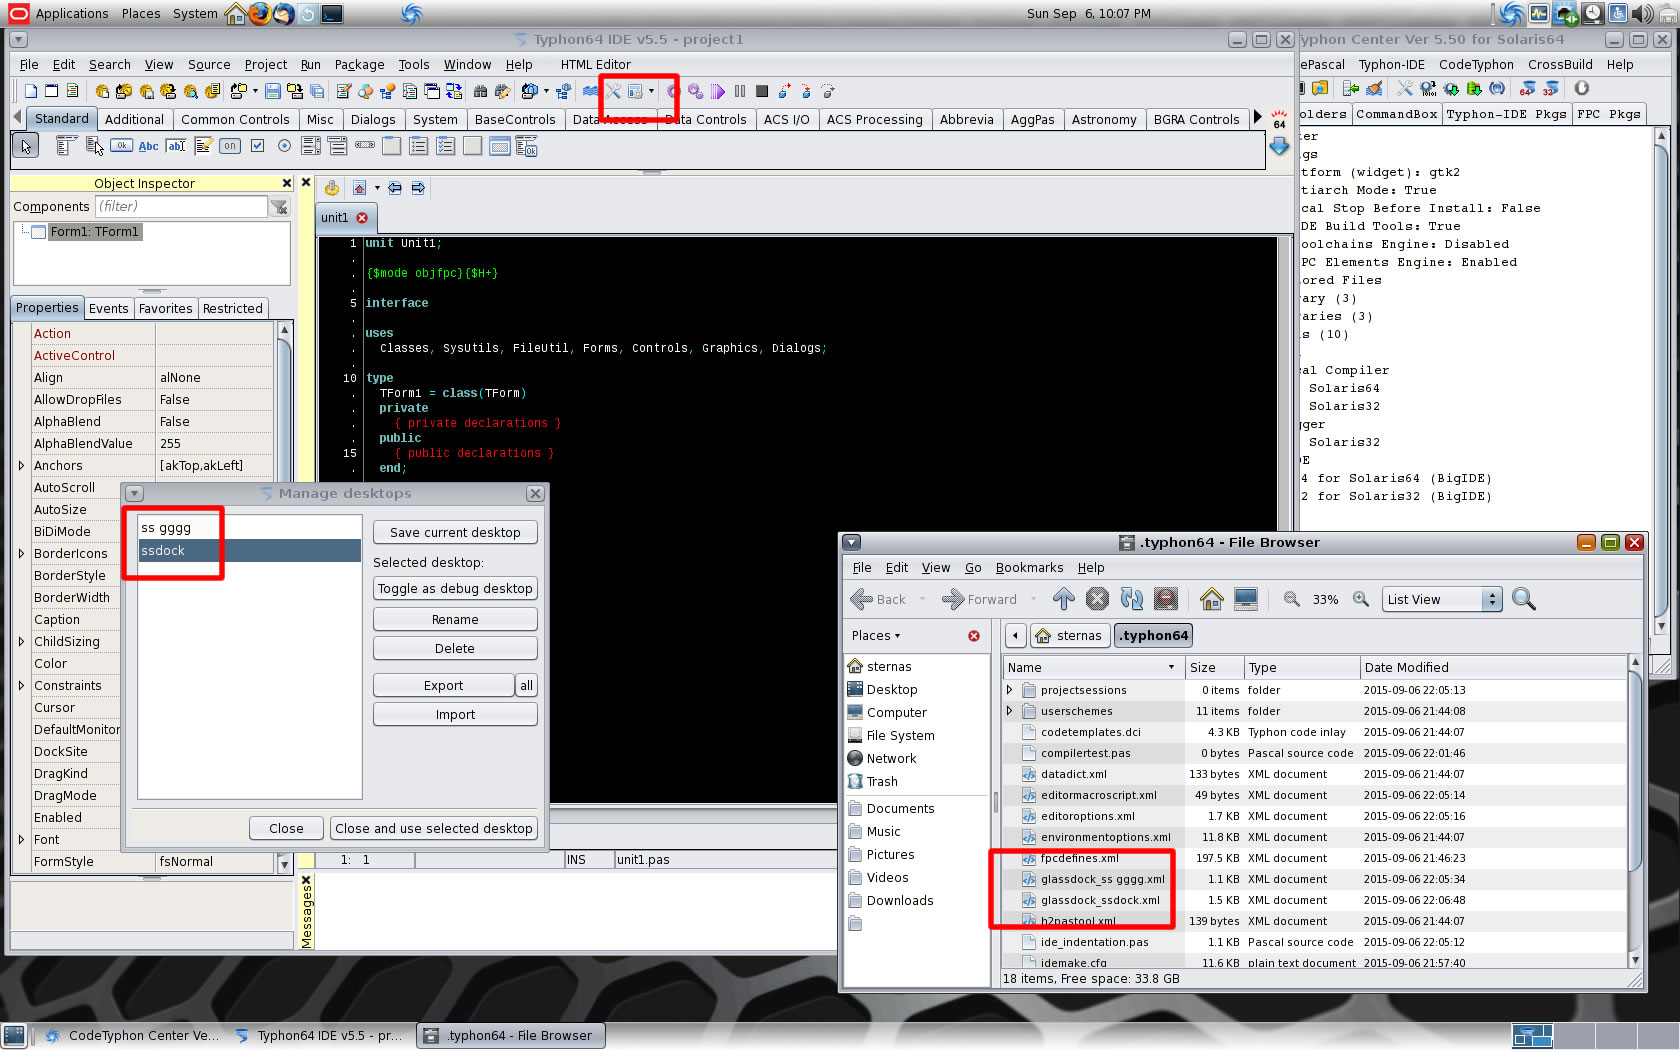Expand the Font property

click(x=21, y=839)
